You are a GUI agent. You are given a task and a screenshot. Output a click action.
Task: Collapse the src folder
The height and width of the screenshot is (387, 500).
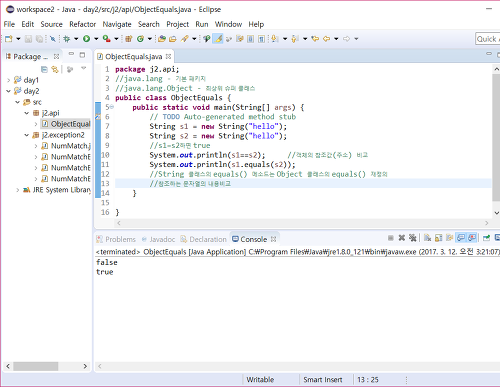click(18, 102)
